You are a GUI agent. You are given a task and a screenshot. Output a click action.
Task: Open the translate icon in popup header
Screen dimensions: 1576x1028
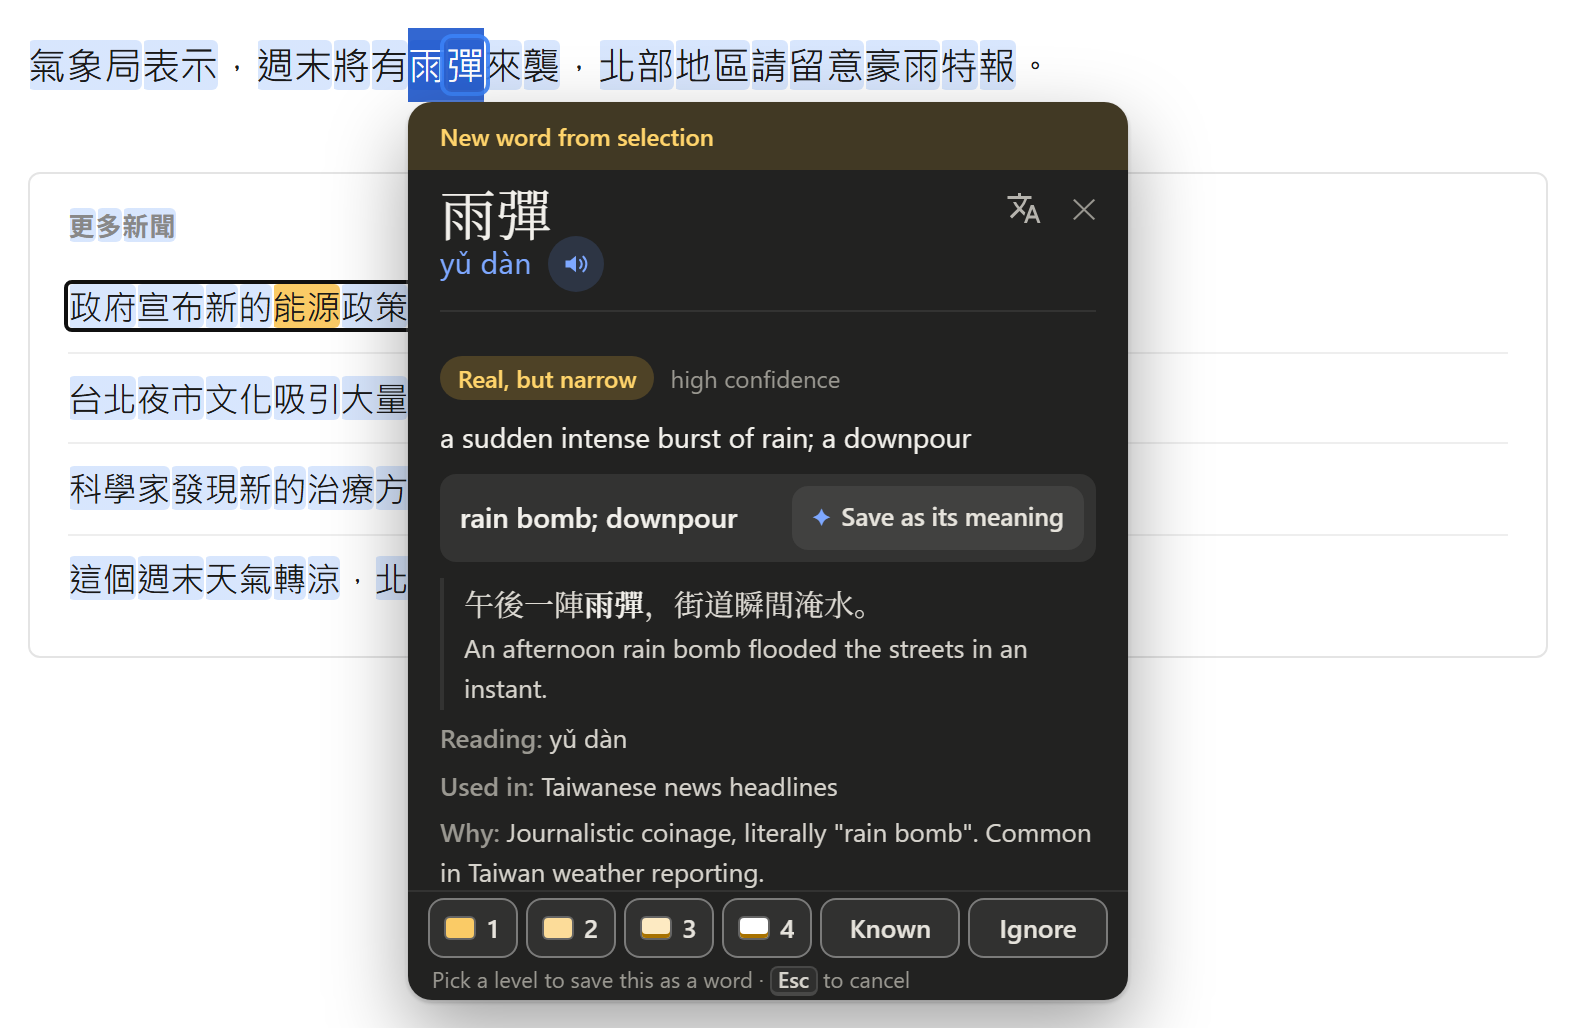click(x=1023, y=209)
